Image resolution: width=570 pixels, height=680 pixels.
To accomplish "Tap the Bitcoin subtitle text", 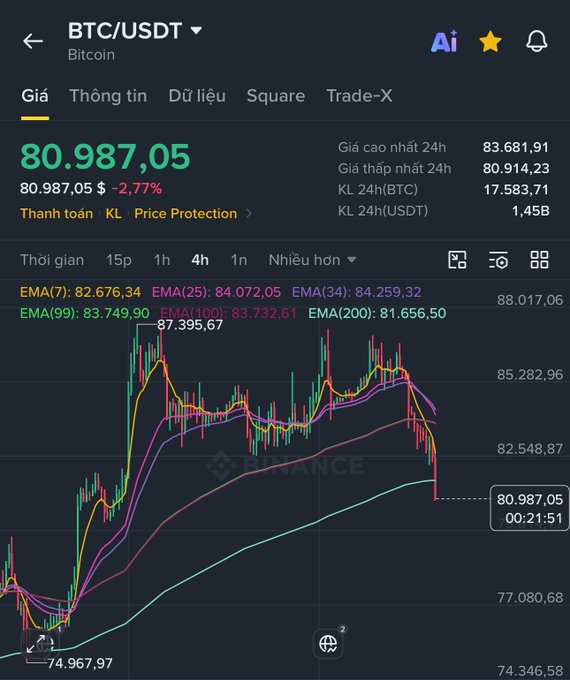I will point(92,55).
